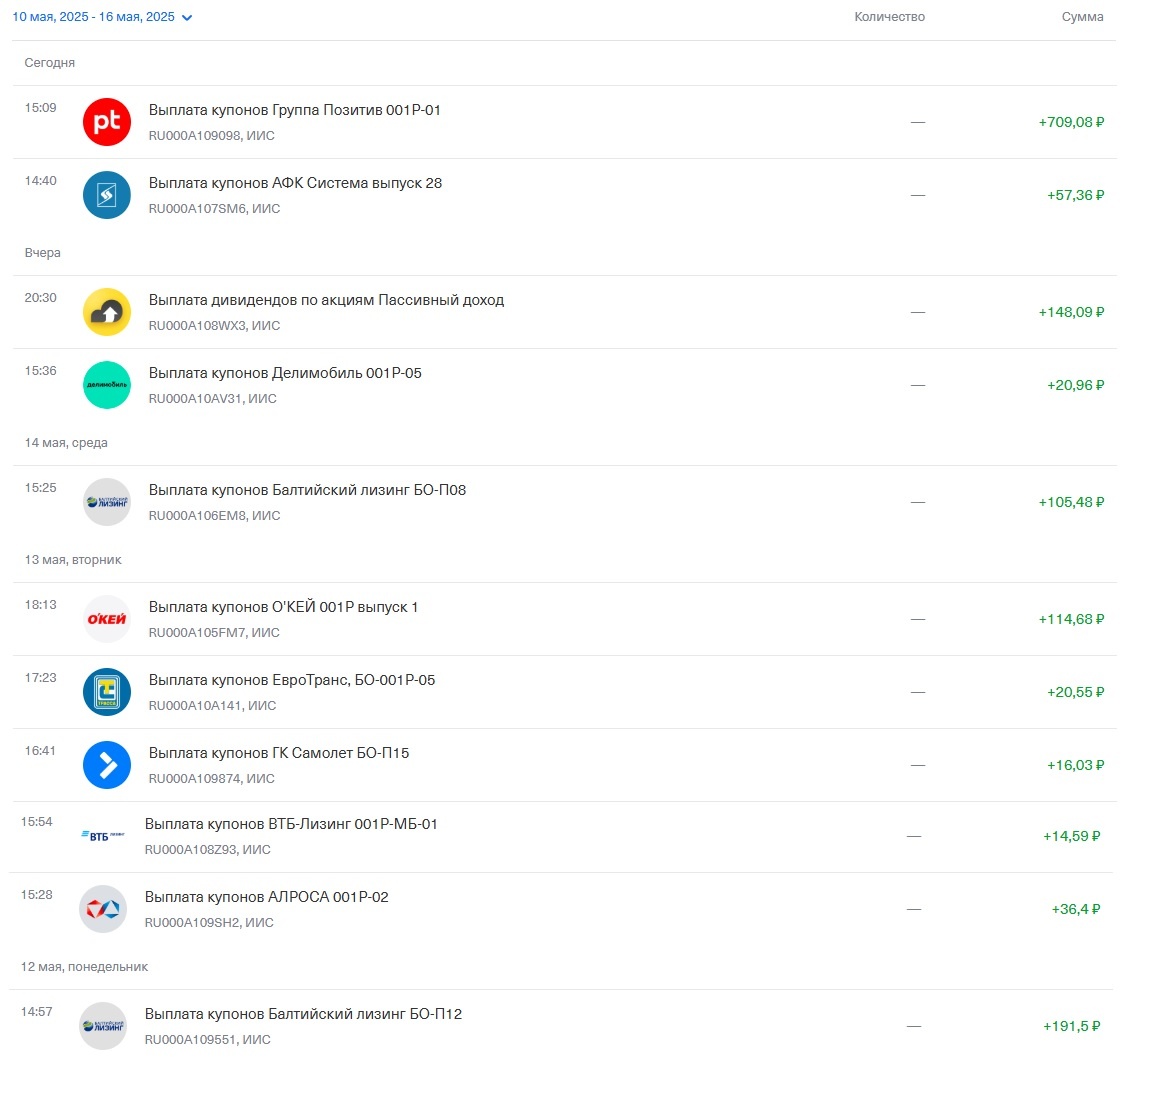The width and height of the screenshot is (1176, 1100).
Task: Select the amount +148,09 ₽
Action: point(1071,312)
